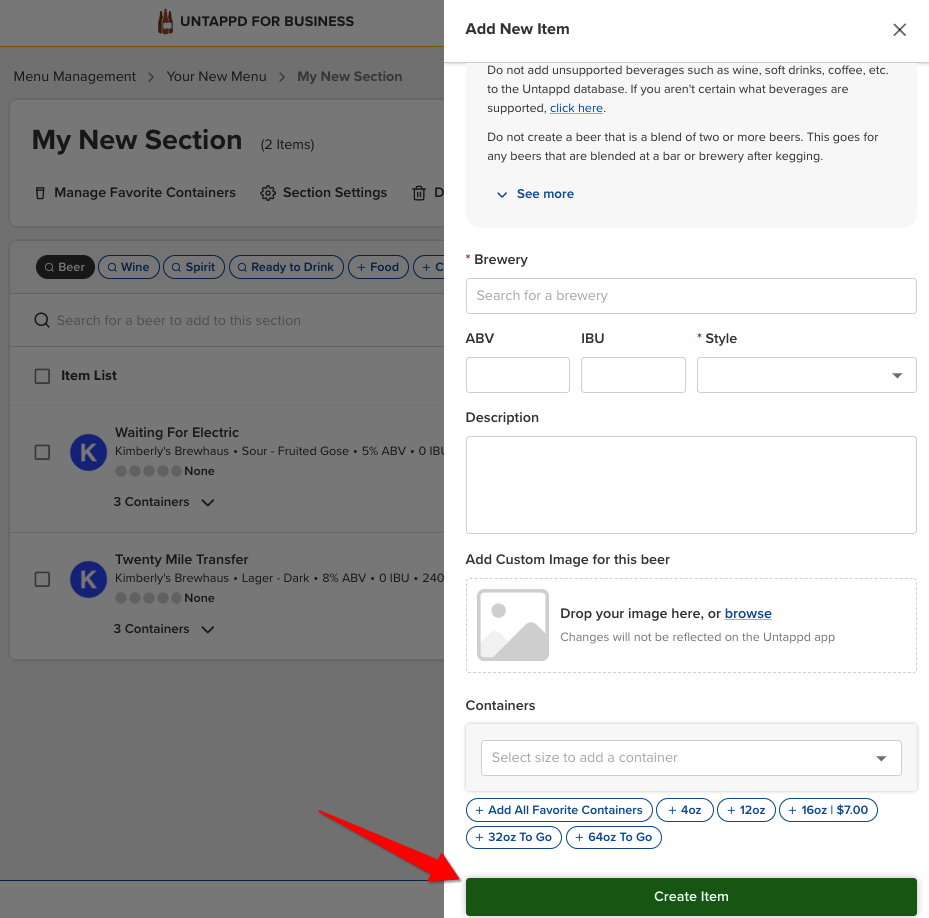Click the beer search magnifying glass icon
The image size is (929, 918).
point(41,319)
